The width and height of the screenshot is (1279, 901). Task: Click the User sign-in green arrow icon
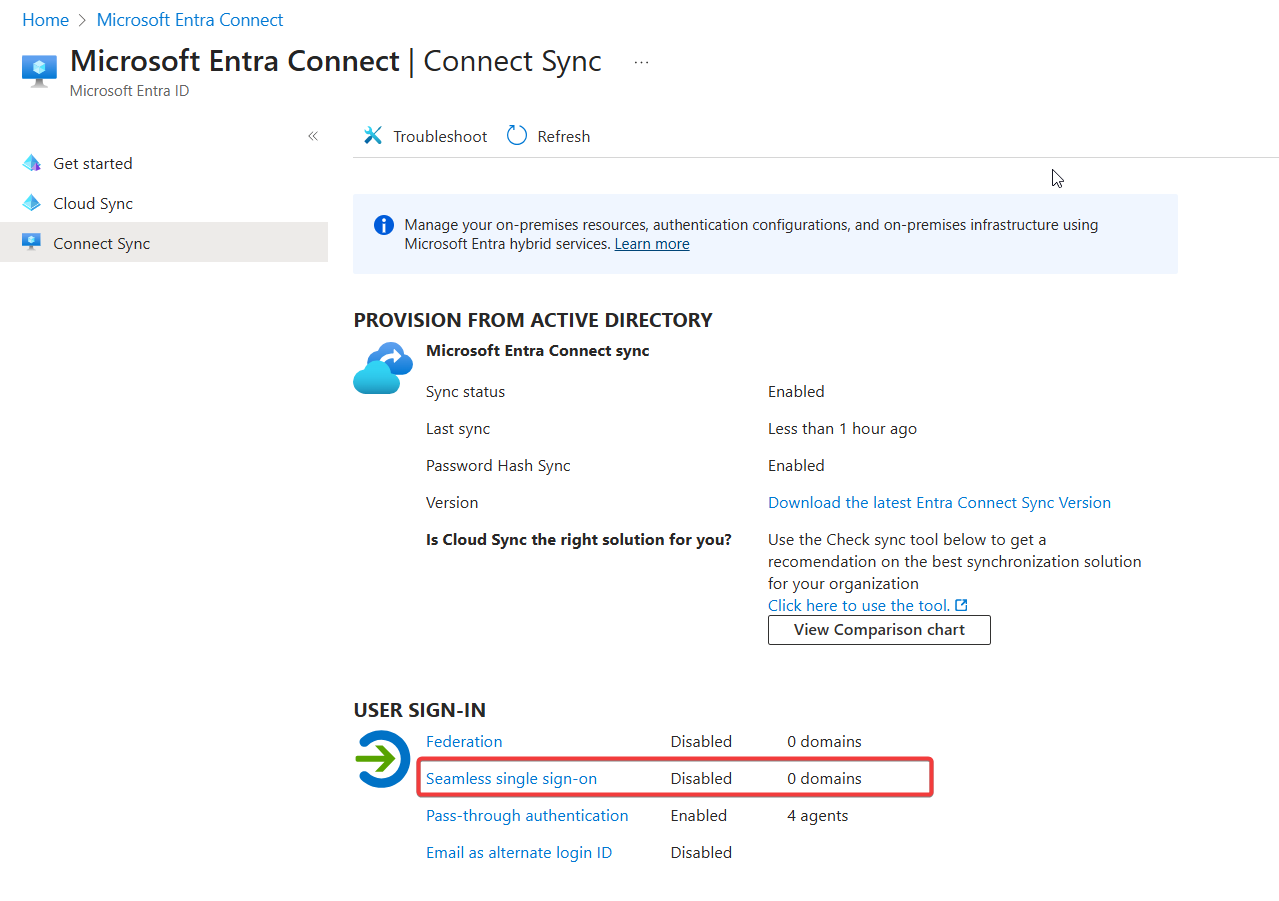point(383,759)
